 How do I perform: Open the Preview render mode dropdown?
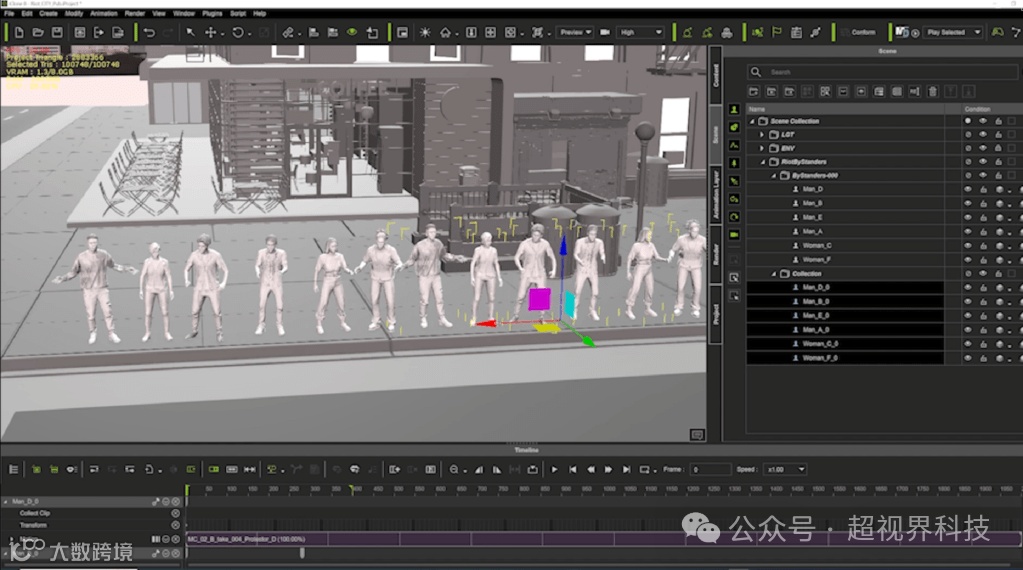(x=574, y=33)
